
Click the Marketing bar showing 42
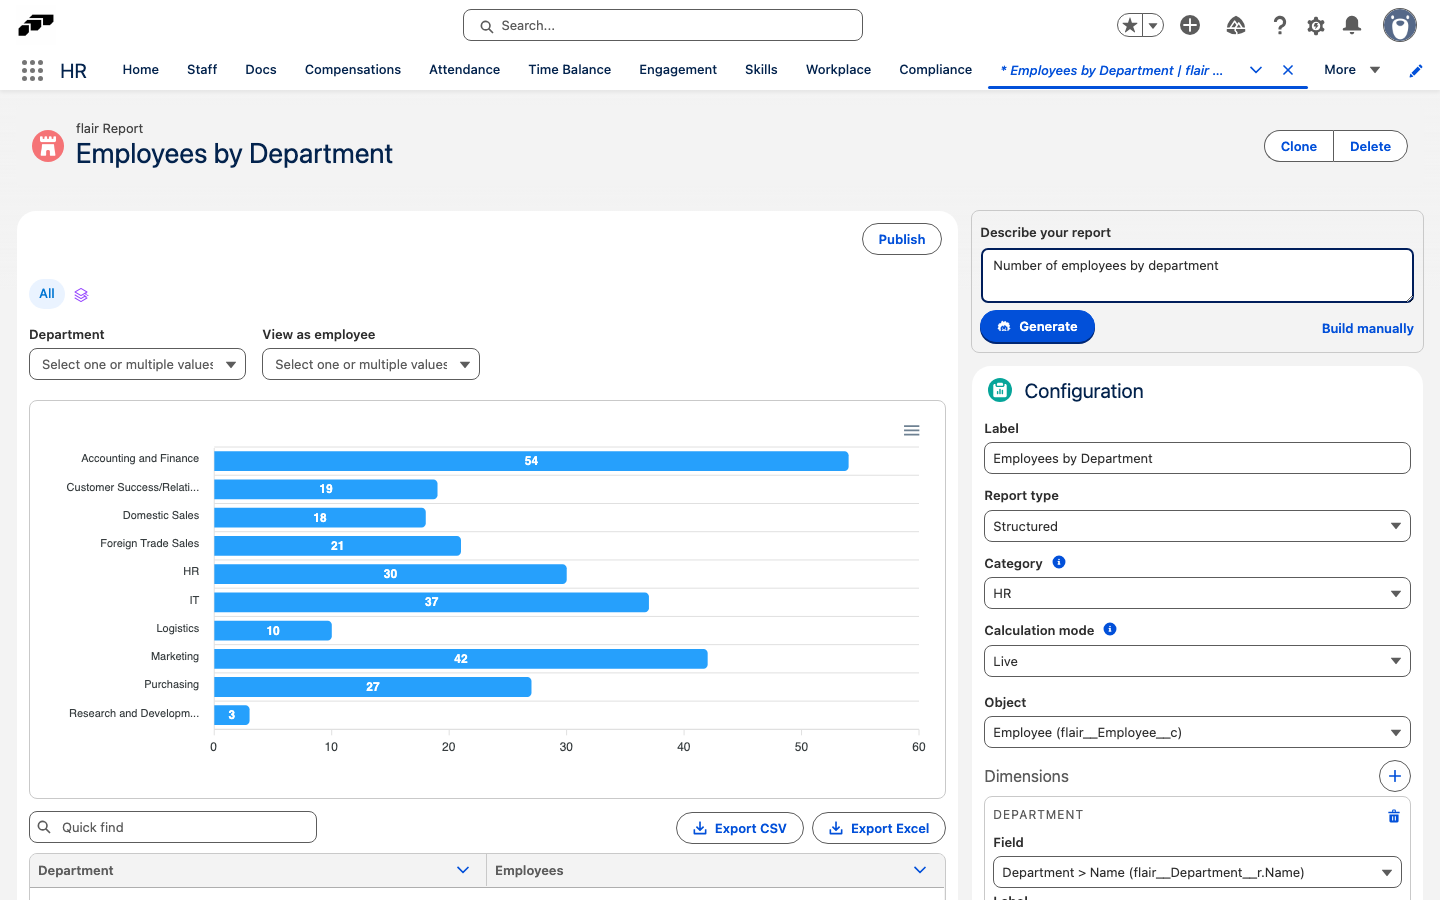coord(461,659)
